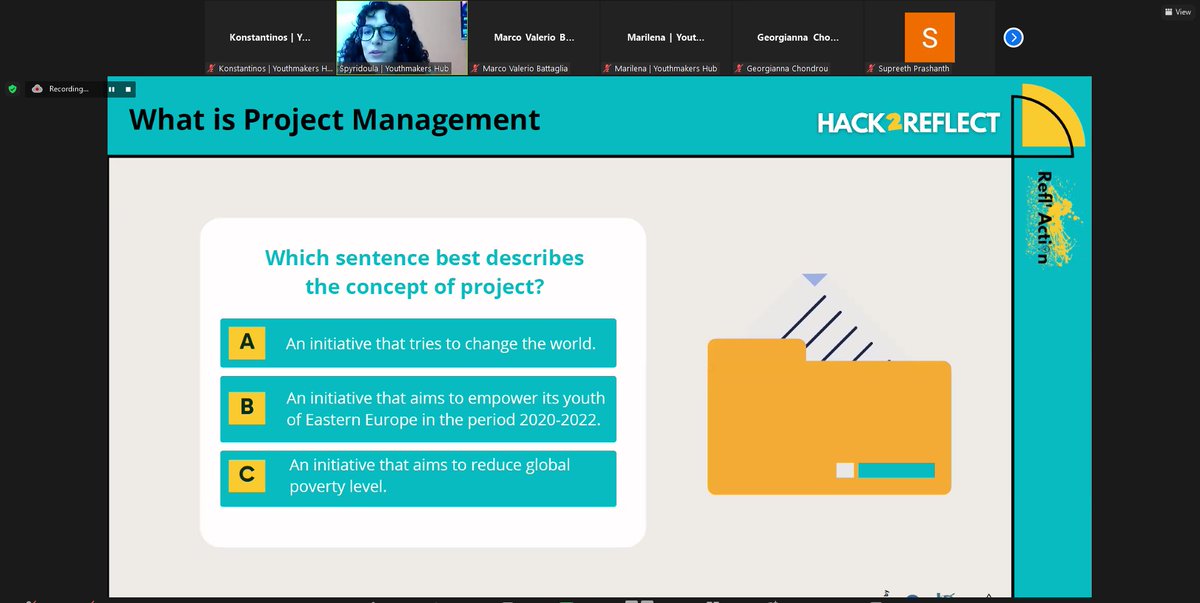Choose answer A about changing the world
Screen dimensions: 1200x603
pyautogui.click(x=418, y=343)
